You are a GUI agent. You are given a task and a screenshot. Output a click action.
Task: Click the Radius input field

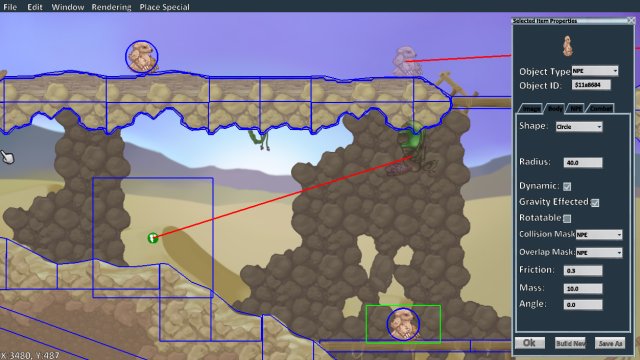[x=583, y=162]
